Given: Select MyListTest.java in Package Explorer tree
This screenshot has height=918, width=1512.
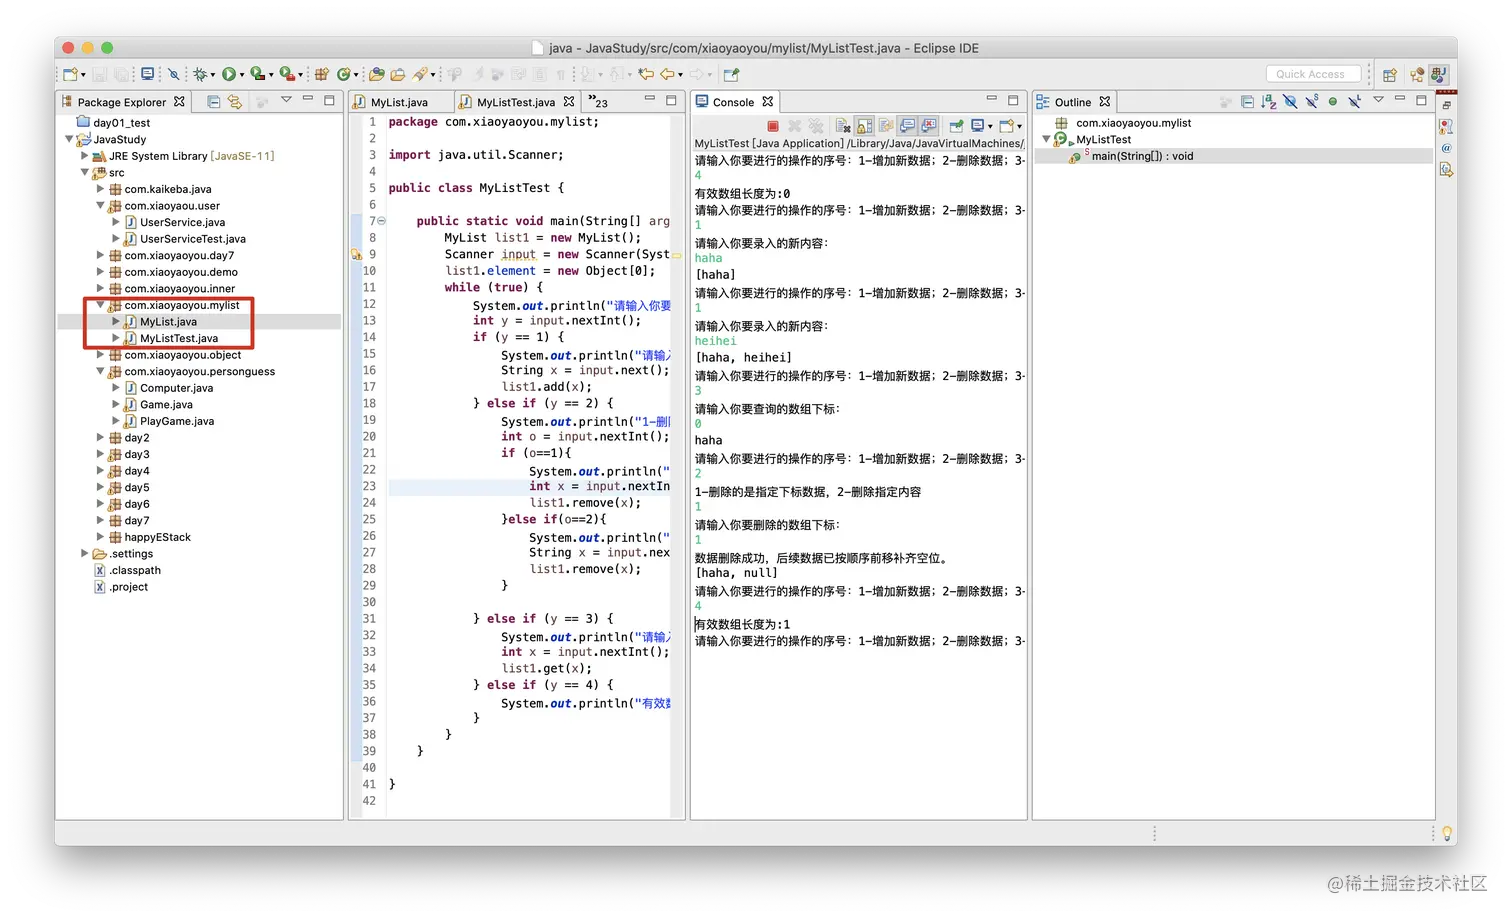Looking at the screenshot, I should (178, 338).
